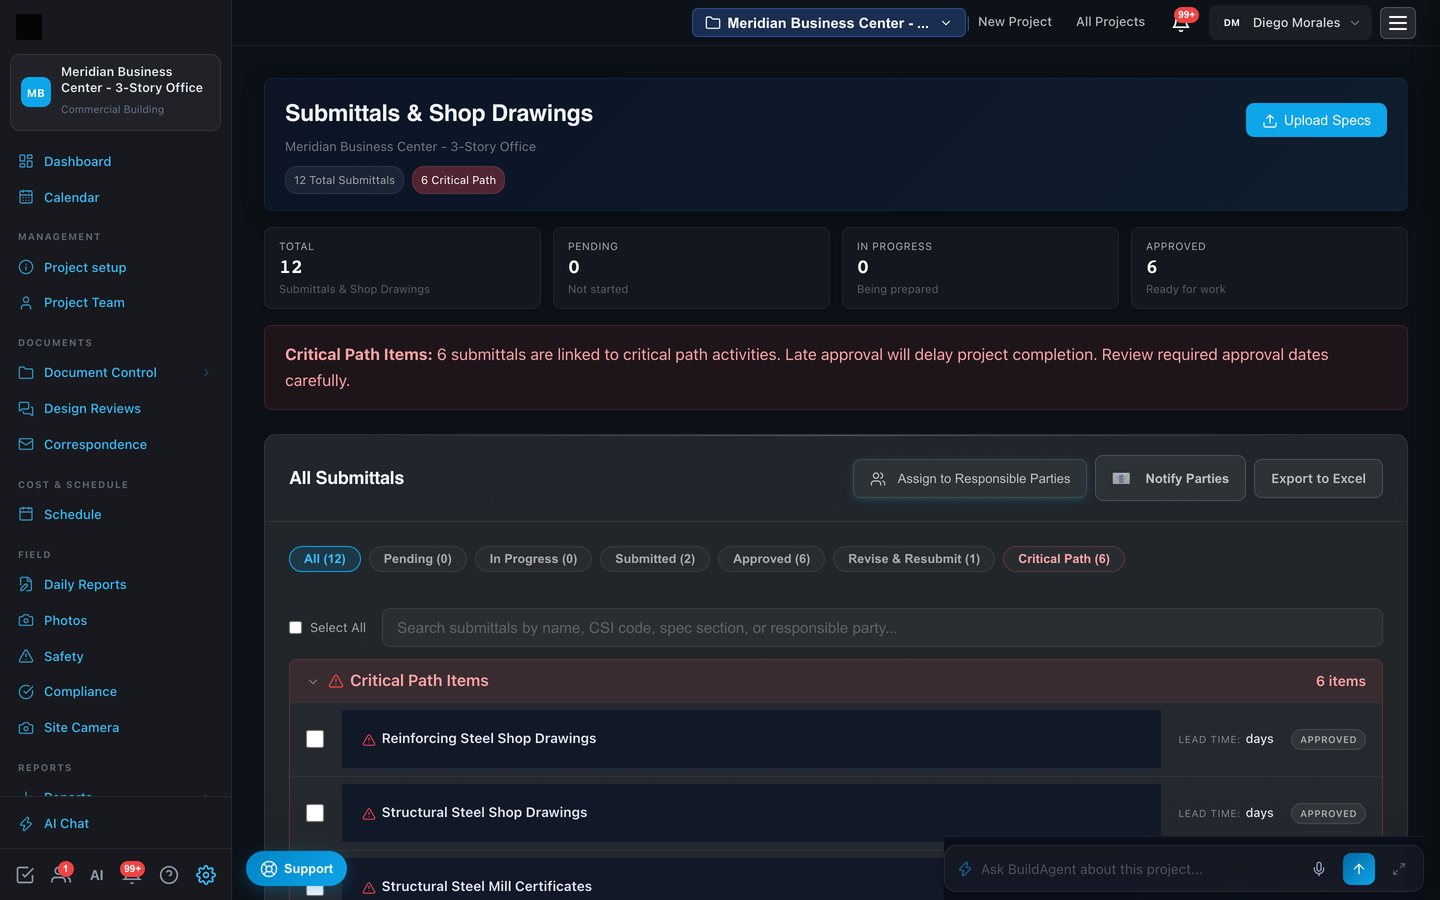Click the MB project avatar
Viewport: 1440px width, 900px height.
(x=36, y=92)
